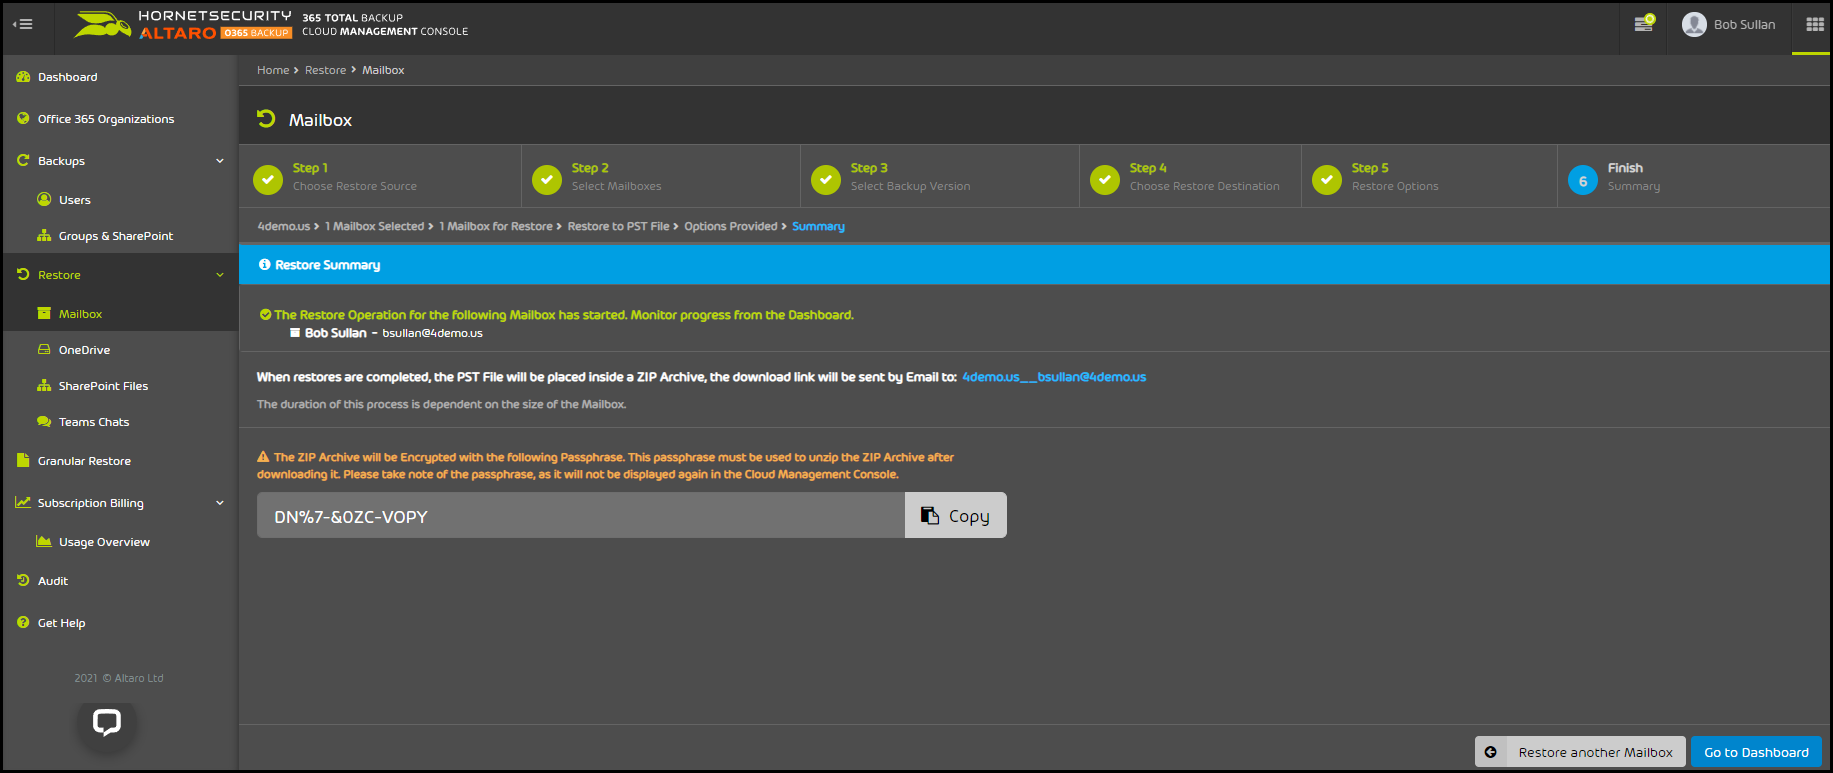Click the Step 1 checkmark circle
Viewport: 1833px width, 773px height.
(268, 180)
